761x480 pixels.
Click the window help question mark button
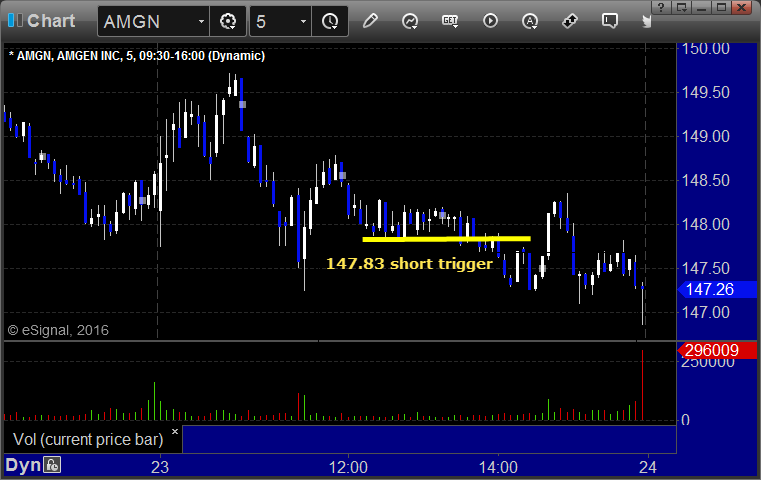(661, 7)
